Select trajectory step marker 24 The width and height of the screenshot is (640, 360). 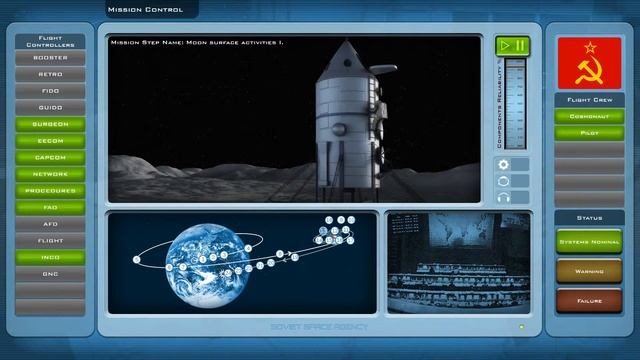pos(228,273)
